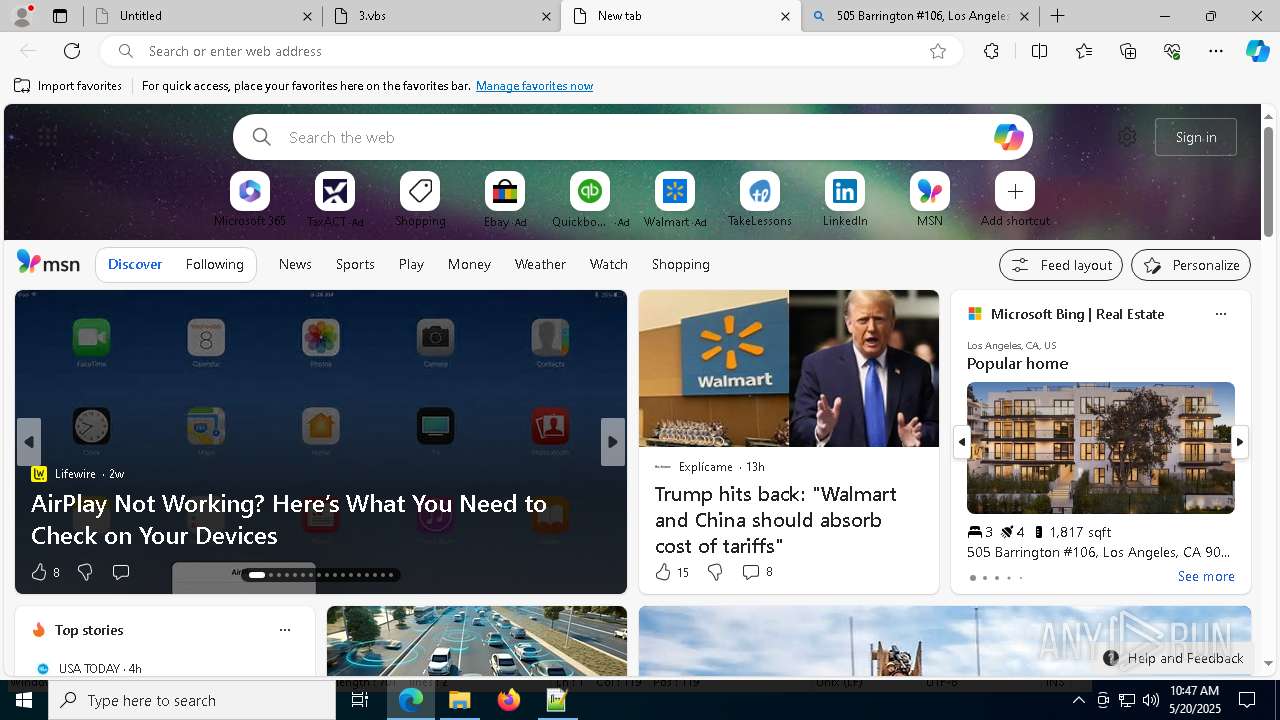Open the MSN shortcut tile

tap(930, 191)
